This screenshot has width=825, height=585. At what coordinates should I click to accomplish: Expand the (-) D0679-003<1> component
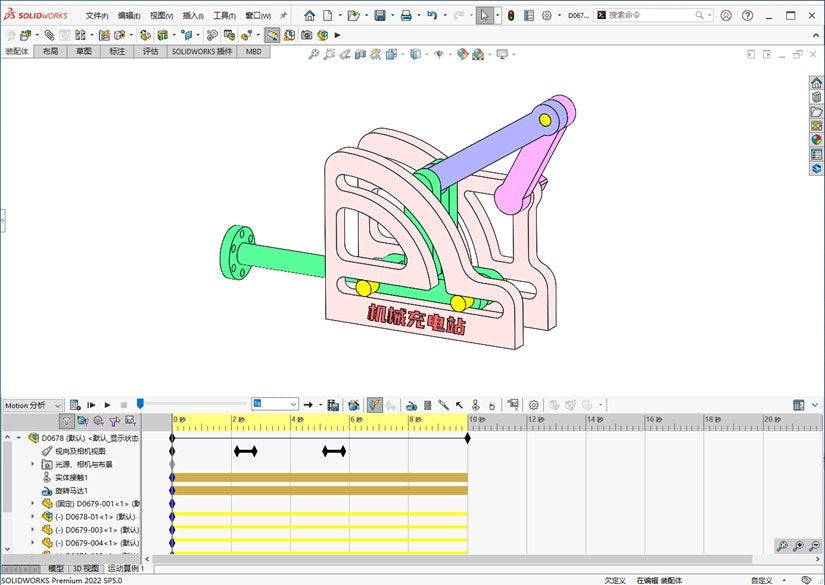[33, 530]
